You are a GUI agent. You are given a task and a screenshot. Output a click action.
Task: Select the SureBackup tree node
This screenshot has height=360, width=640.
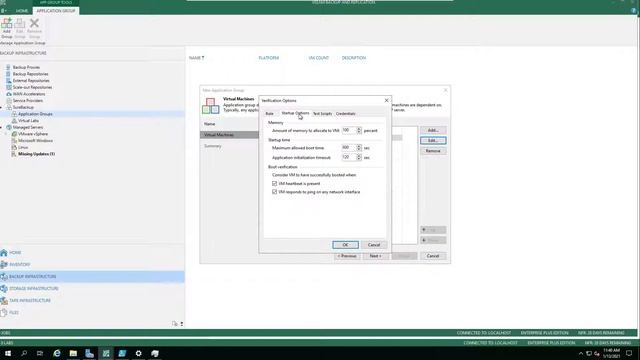[x=23, y=107]
